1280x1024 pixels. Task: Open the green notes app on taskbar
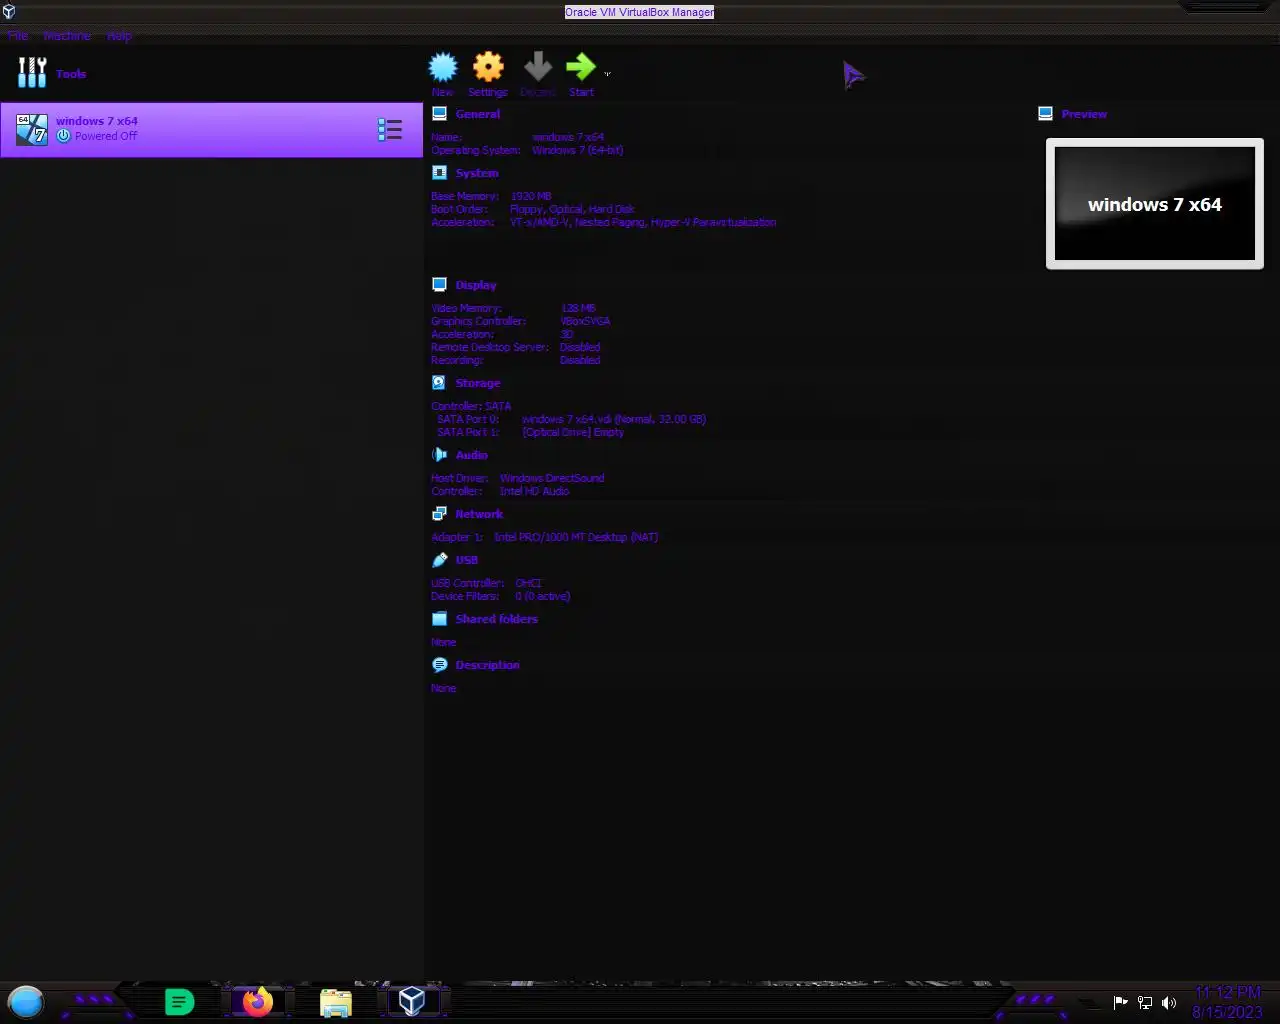(x=179, y=1001)
